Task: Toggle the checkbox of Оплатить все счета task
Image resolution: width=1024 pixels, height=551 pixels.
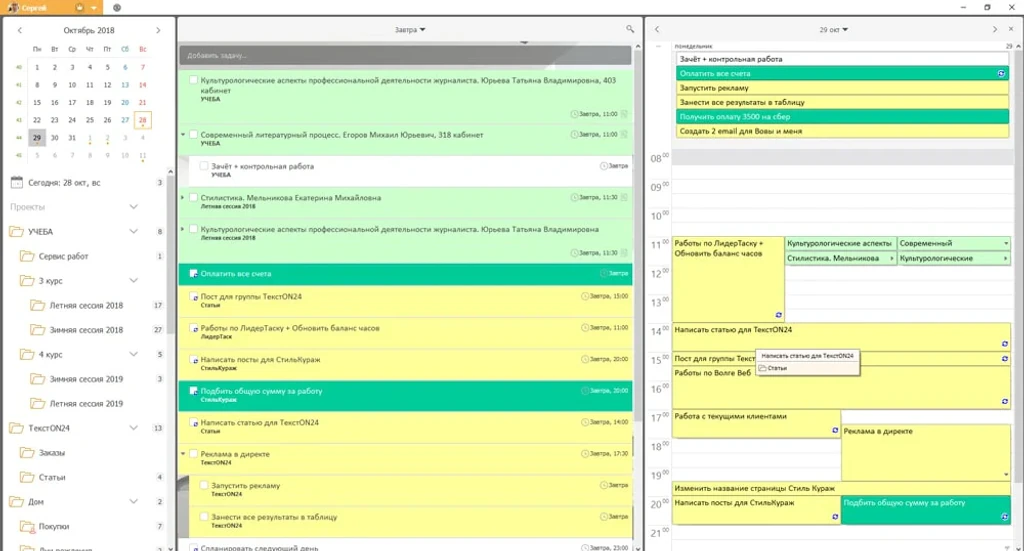Action: (193, 274)
